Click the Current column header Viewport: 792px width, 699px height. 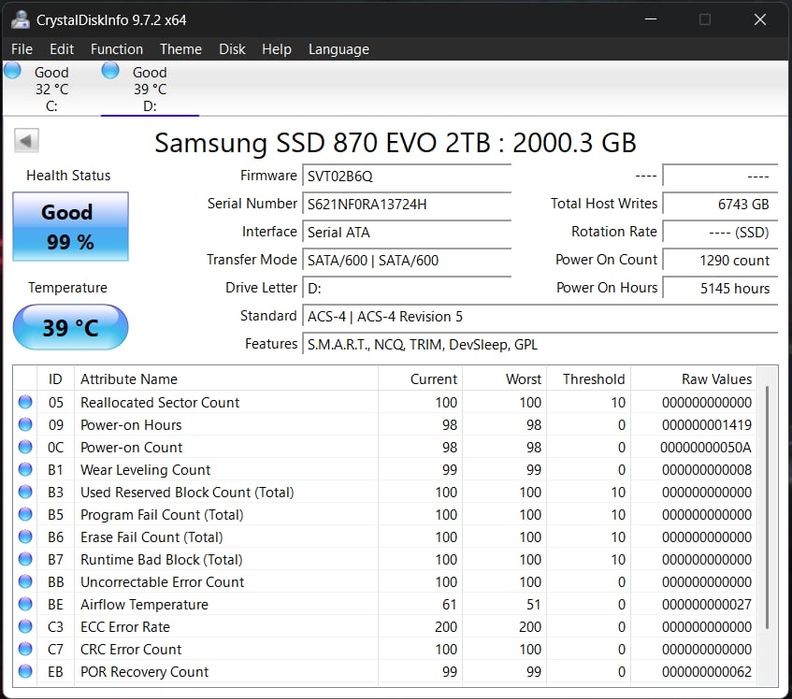click(x=420, y=379)
